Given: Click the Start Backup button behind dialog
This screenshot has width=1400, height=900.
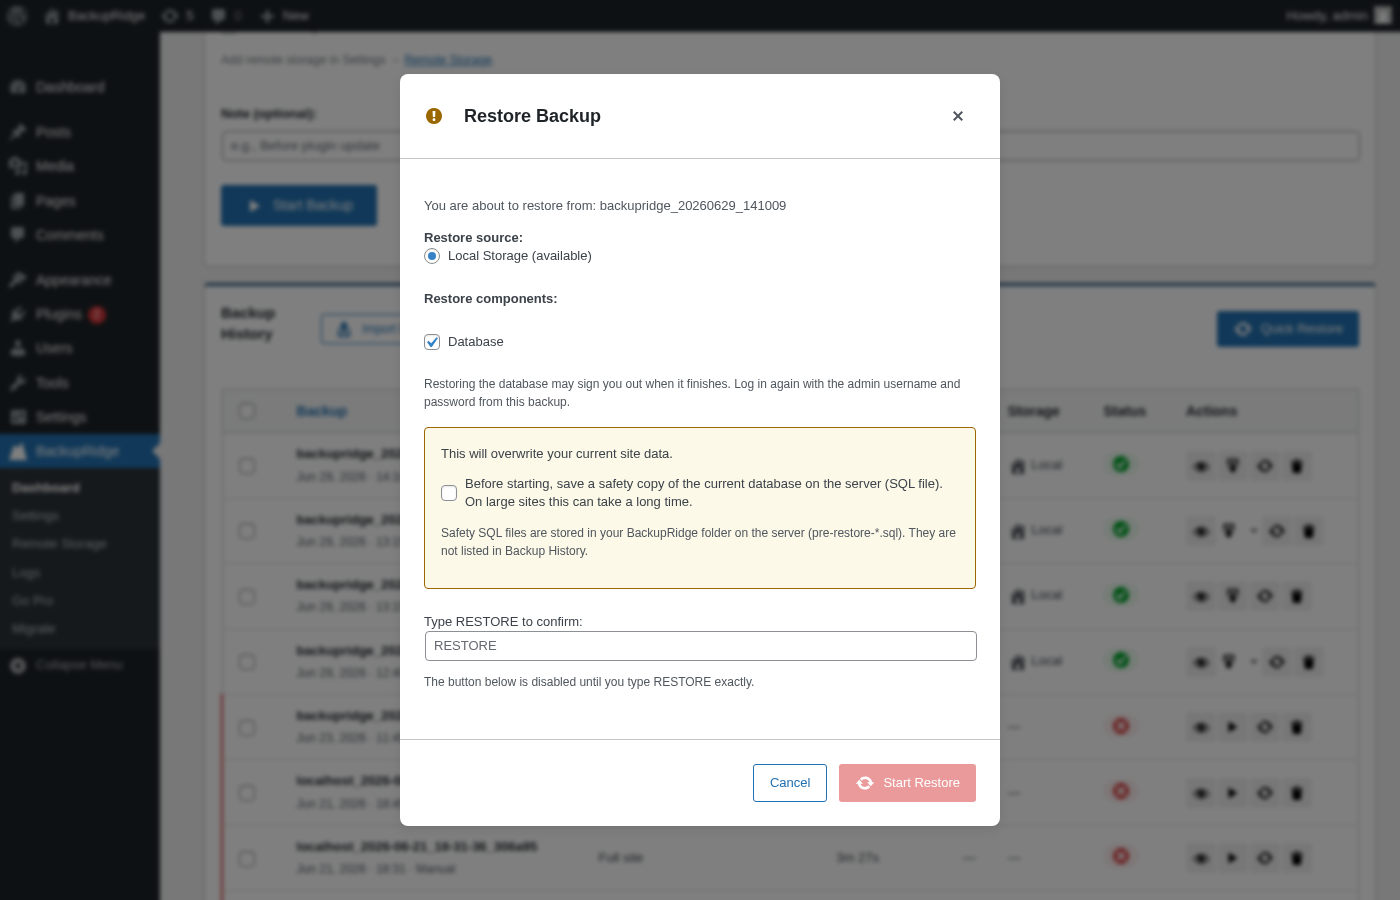Looking at the screenshot, I should point(299,205).
